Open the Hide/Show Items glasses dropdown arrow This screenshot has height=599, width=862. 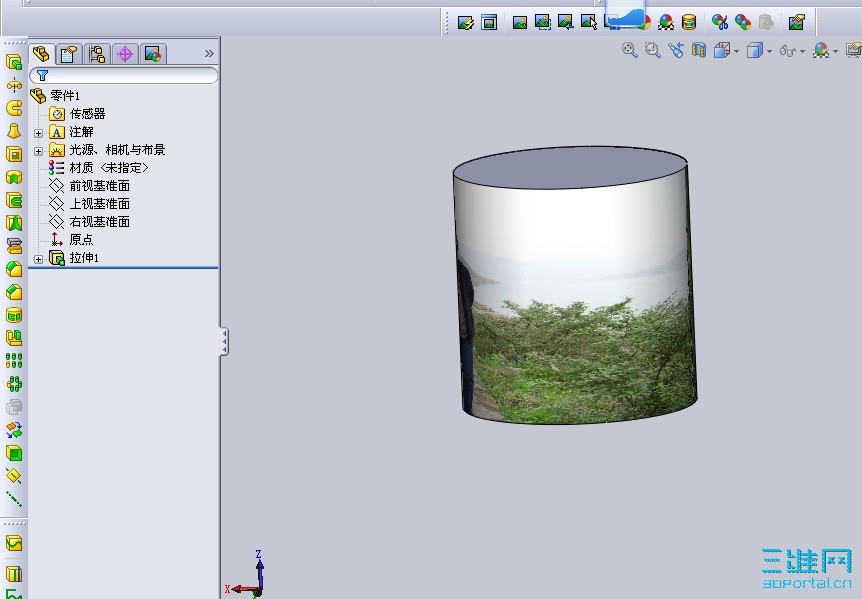coord(803,52)
